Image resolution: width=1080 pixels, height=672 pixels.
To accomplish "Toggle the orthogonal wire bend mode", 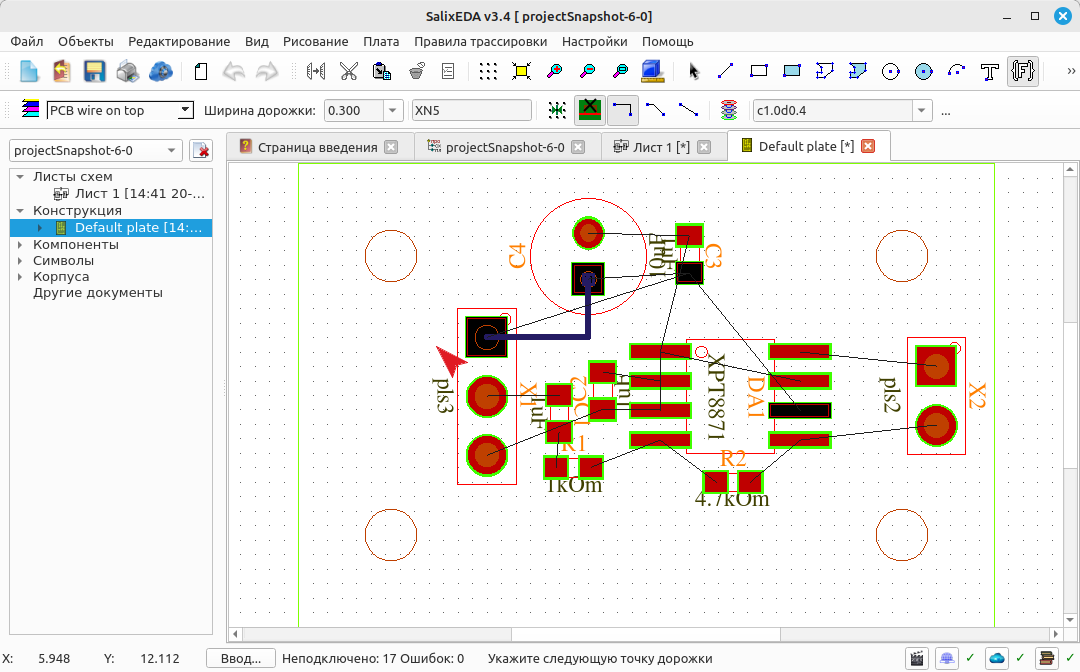I will pos(623,110).
